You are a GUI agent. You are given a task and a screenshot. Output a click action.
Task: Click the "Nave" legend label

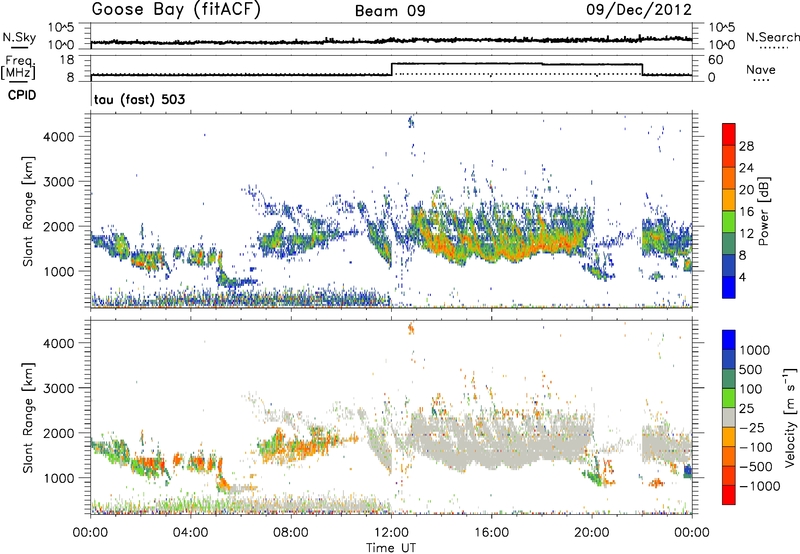(x=761, y=69)
